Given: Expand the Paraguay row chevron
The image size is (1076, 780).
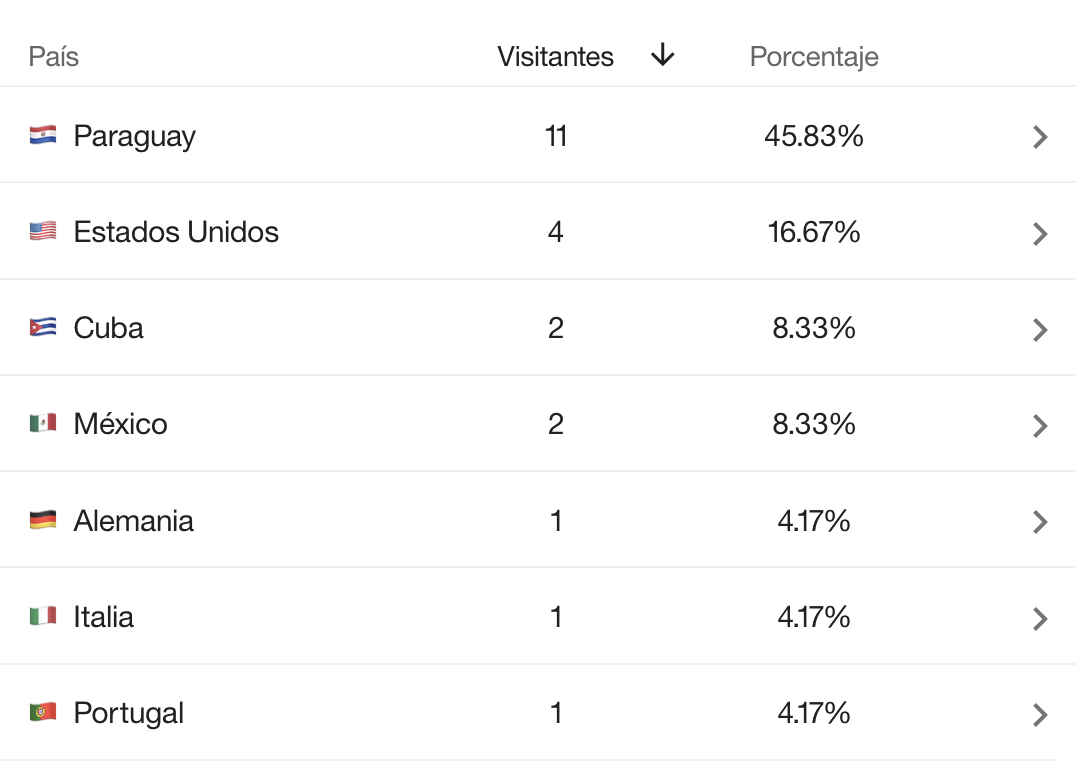Looking at the screenshot, I should 1040,137.
